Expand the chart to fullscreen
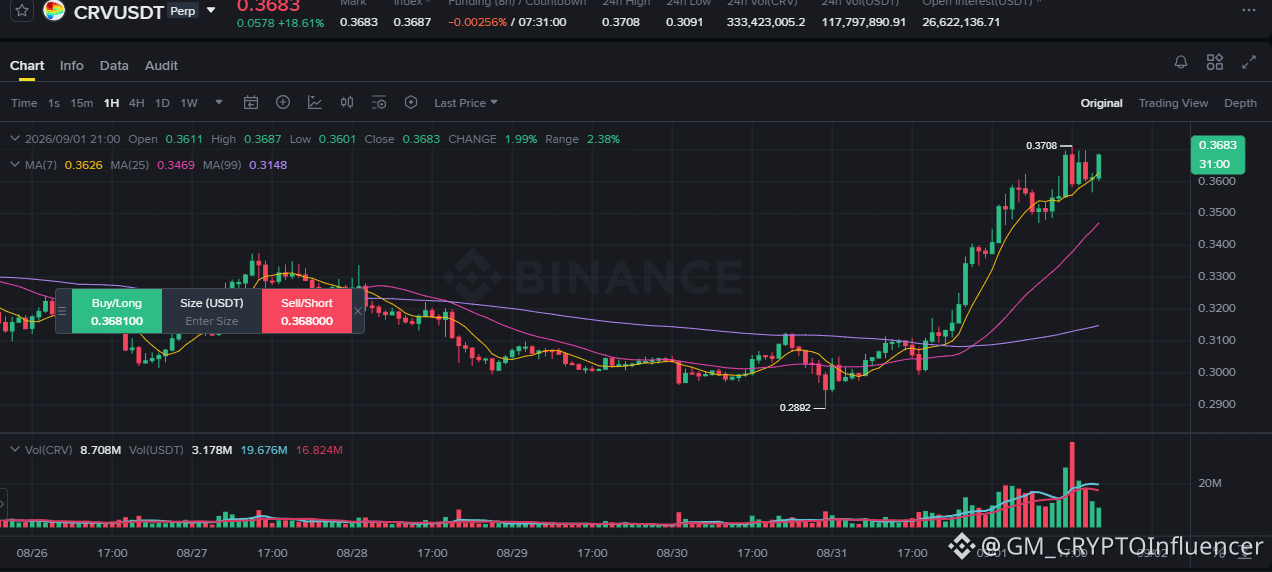Viewport: 1272px width, 572px height. (1249, 62)
